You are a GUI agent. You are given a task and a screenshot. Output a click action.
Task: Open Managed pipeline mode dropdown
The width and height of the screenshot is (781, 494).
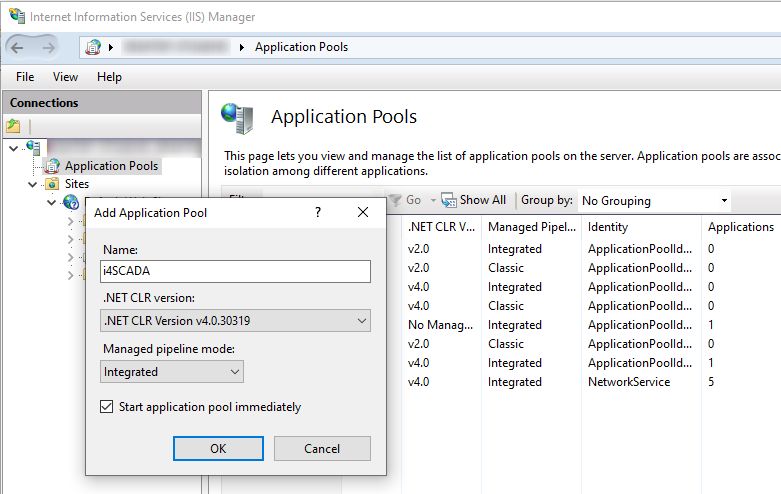[x=172, y=371]
